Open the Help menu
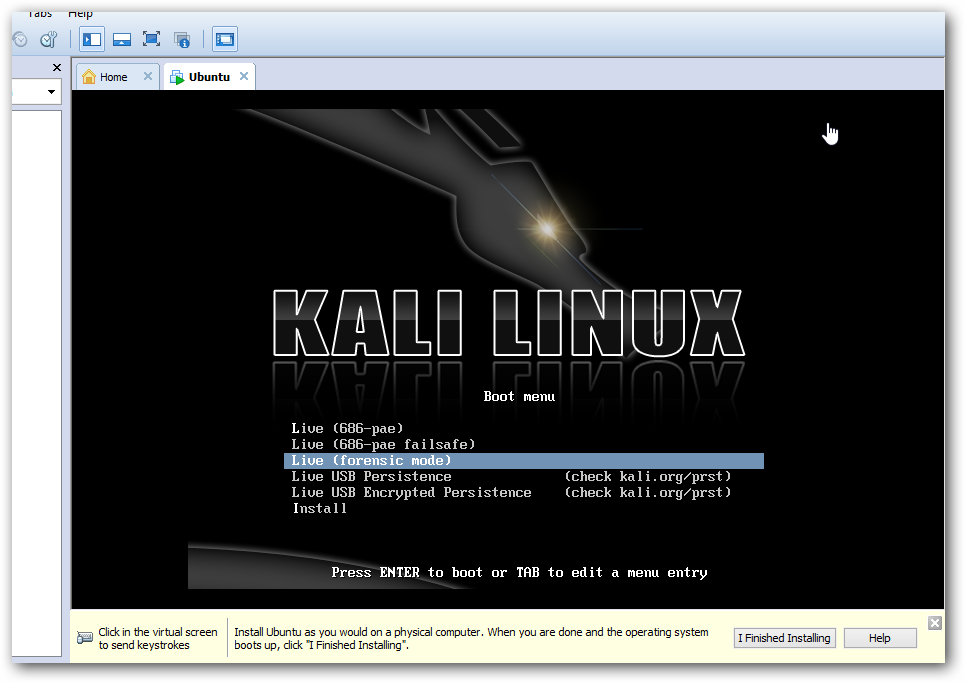The width and height of the screenshot is (965, 683). click(80, 13)
